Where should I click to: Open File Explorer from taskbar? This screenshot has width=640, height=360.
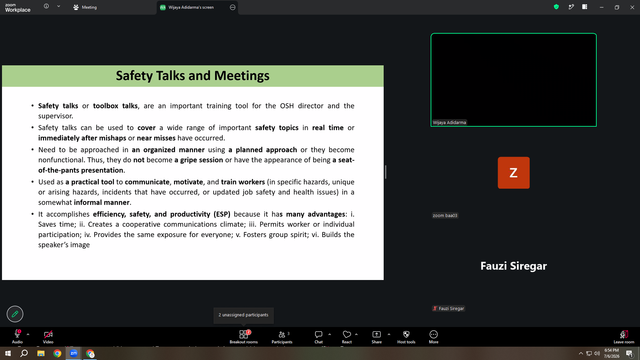pyautogui.click(x=41, y=353)
